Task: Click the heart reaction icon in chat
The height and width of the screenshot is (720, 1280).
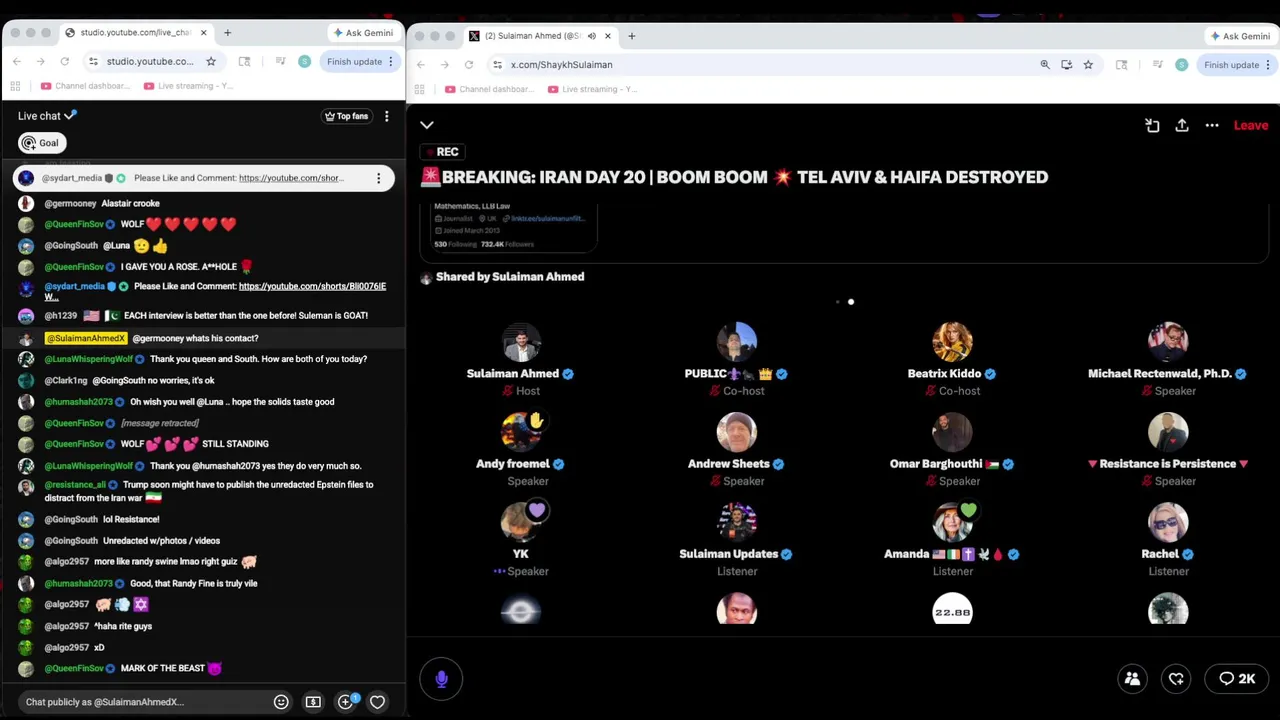Action: pyautogui.click(x=377, y=702)
